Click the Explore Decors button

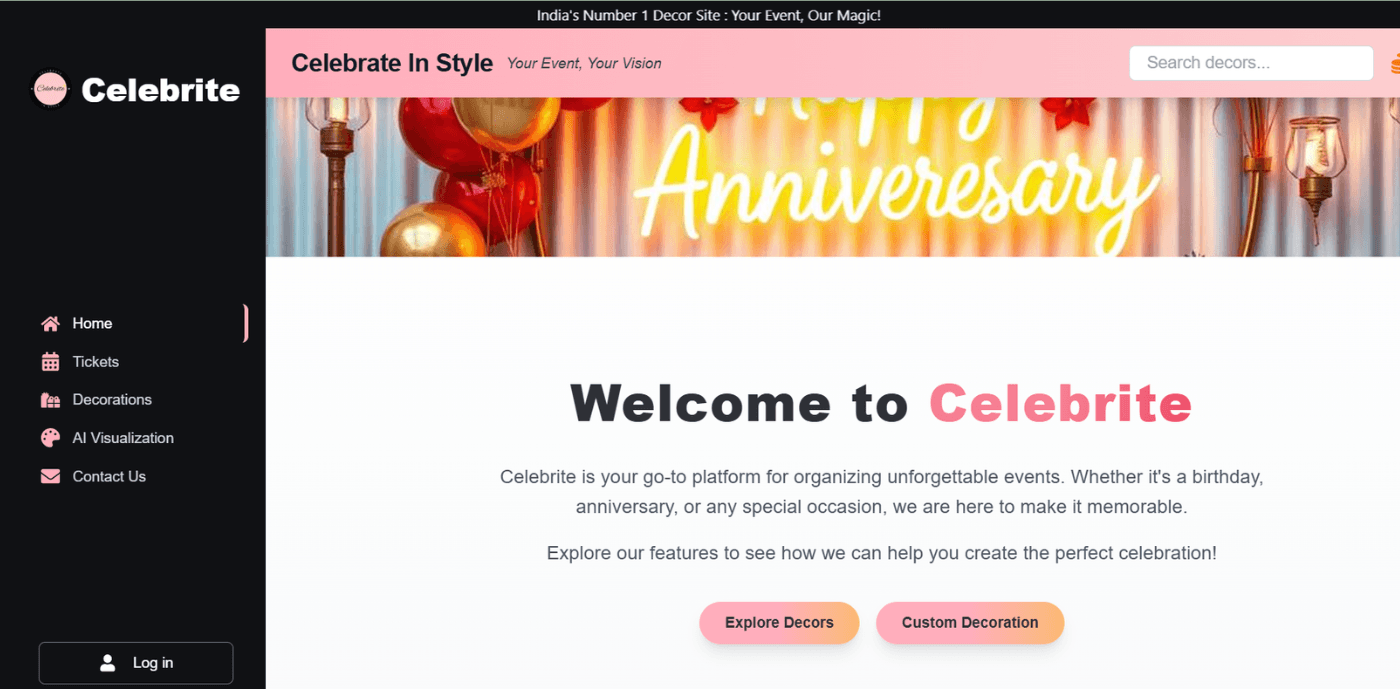coord(779,623)
